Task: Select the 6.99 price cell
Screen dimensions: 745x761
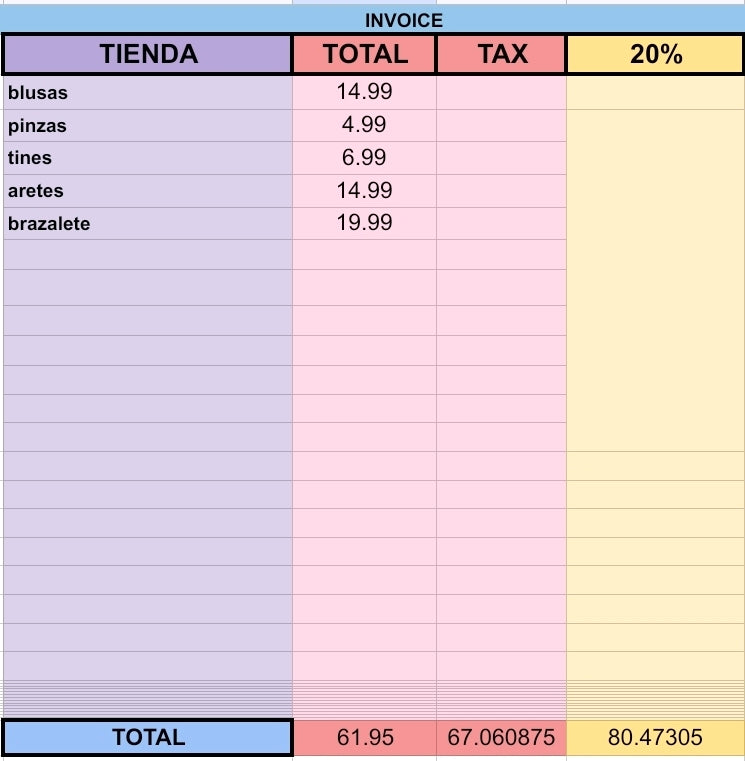Action: click(x=364, y=158)
